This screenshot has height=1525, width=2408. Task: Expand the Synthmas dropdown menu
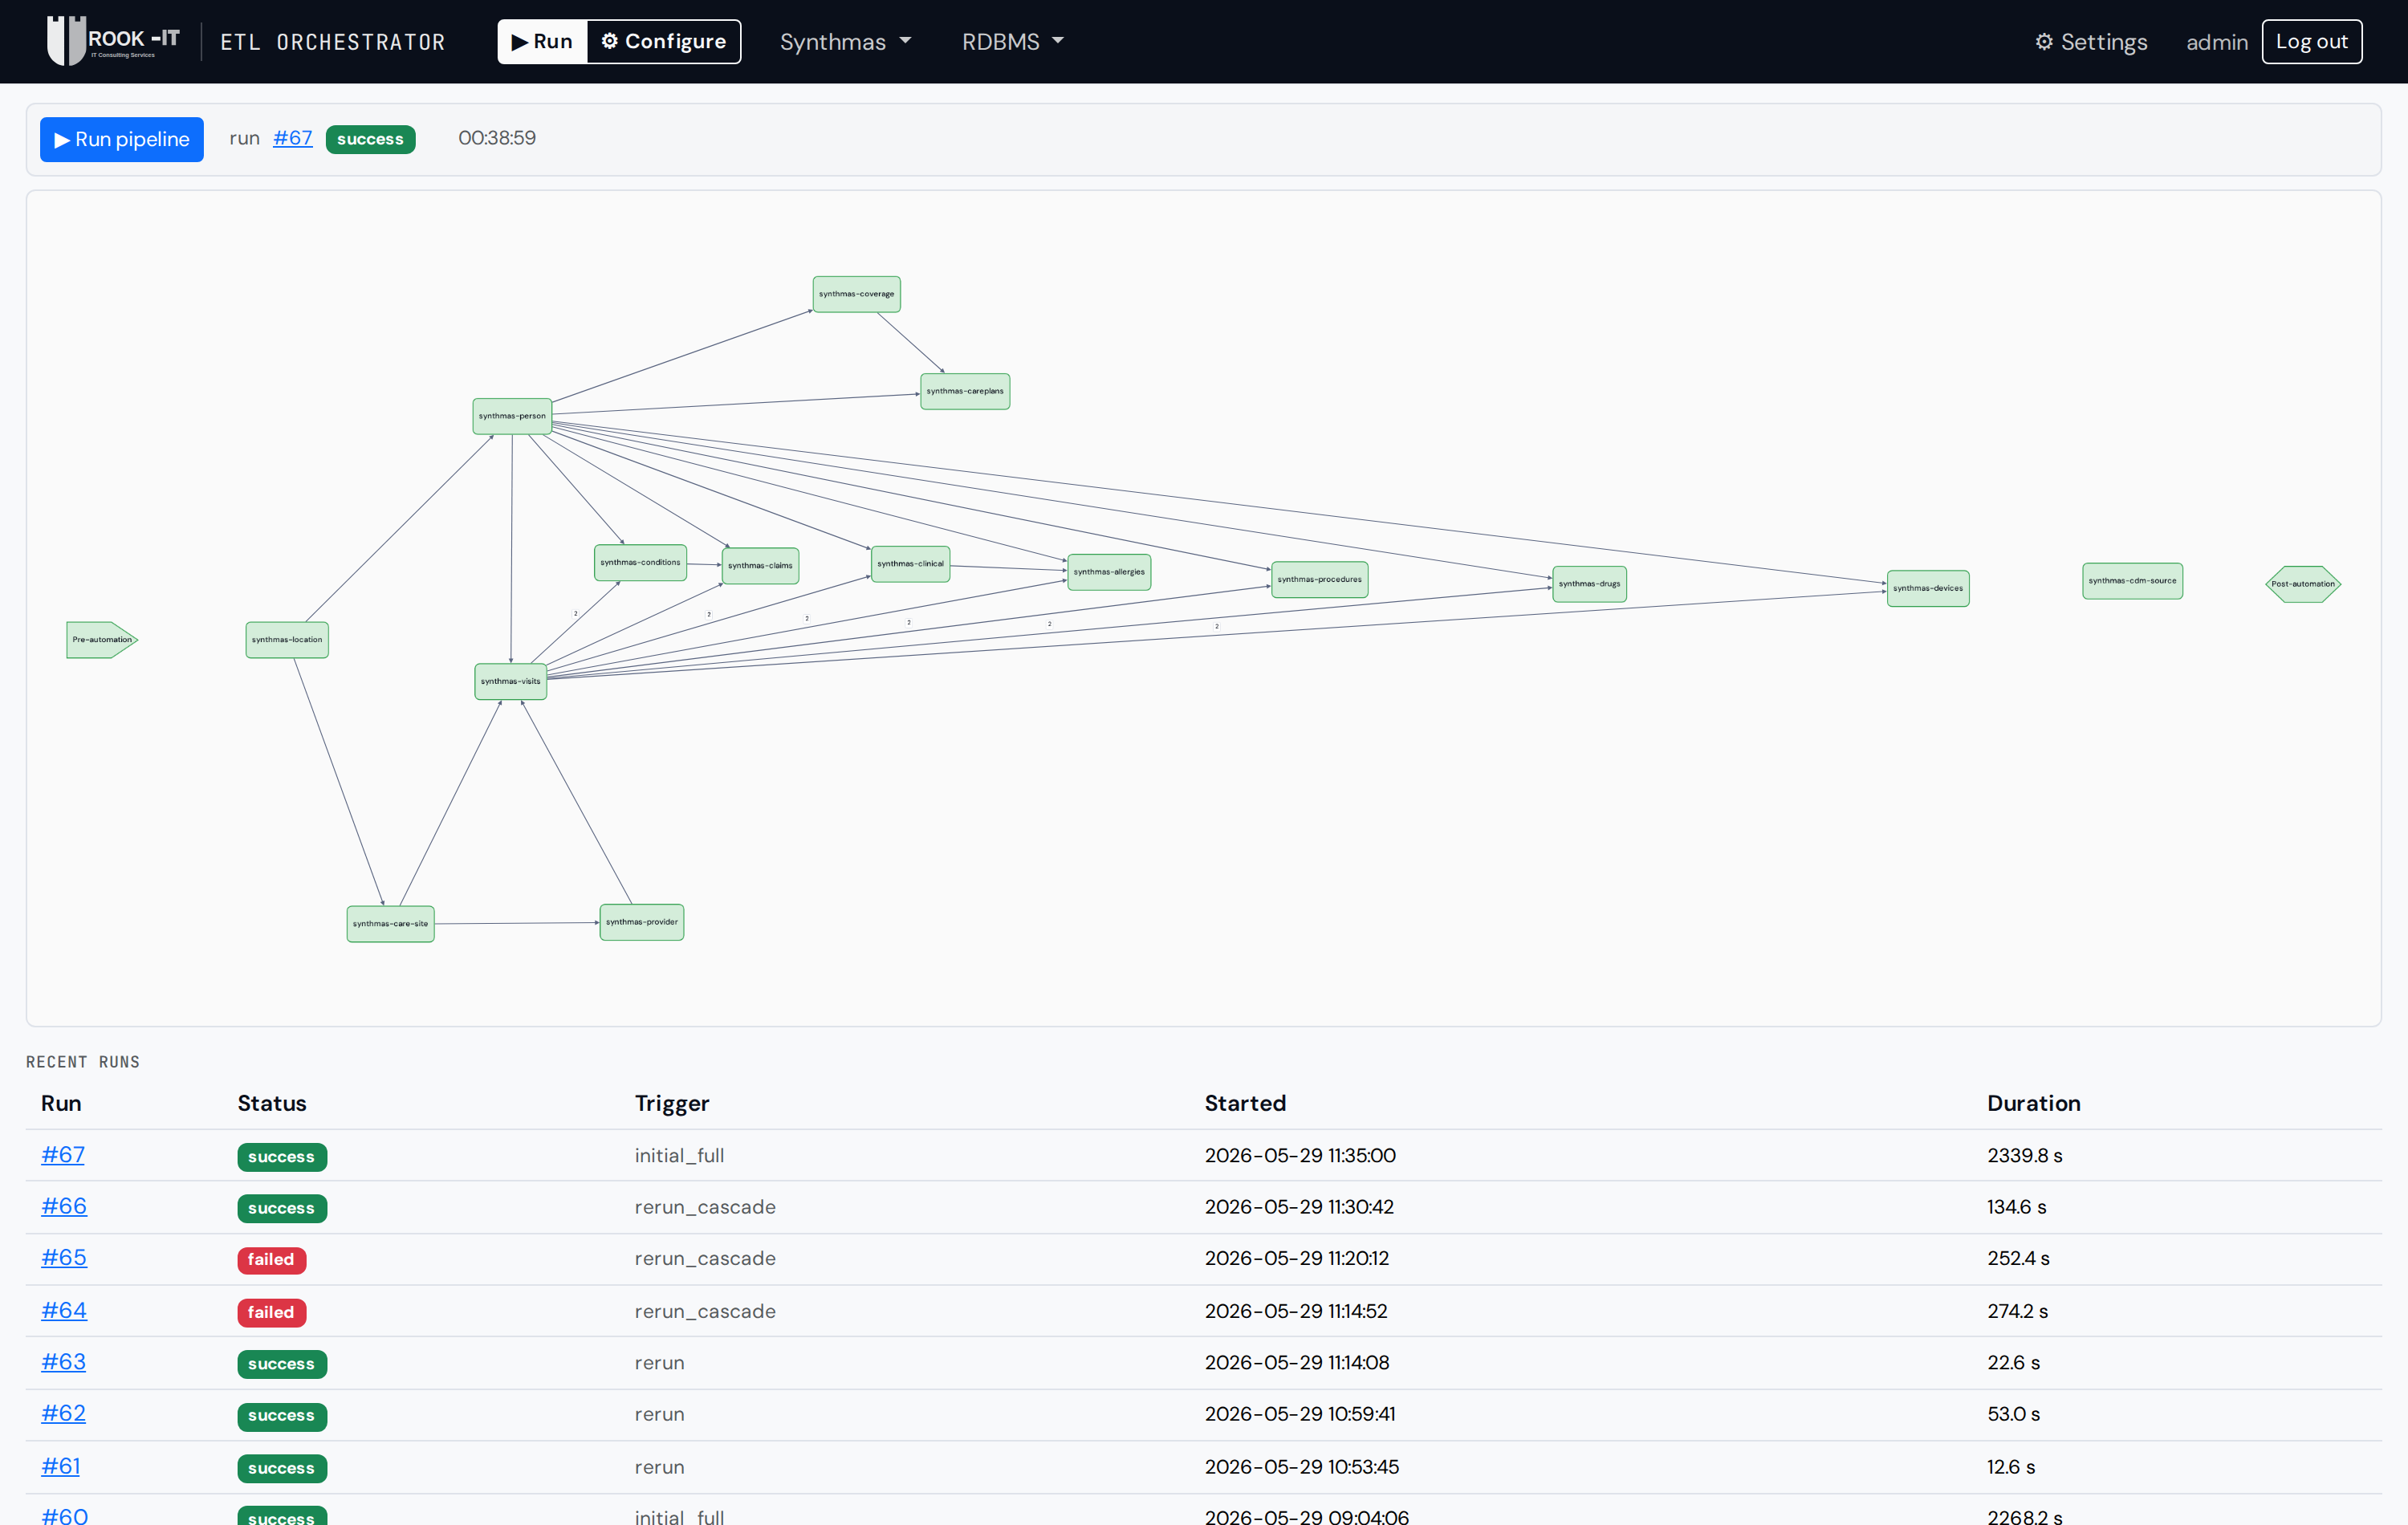tap(845, 42)
